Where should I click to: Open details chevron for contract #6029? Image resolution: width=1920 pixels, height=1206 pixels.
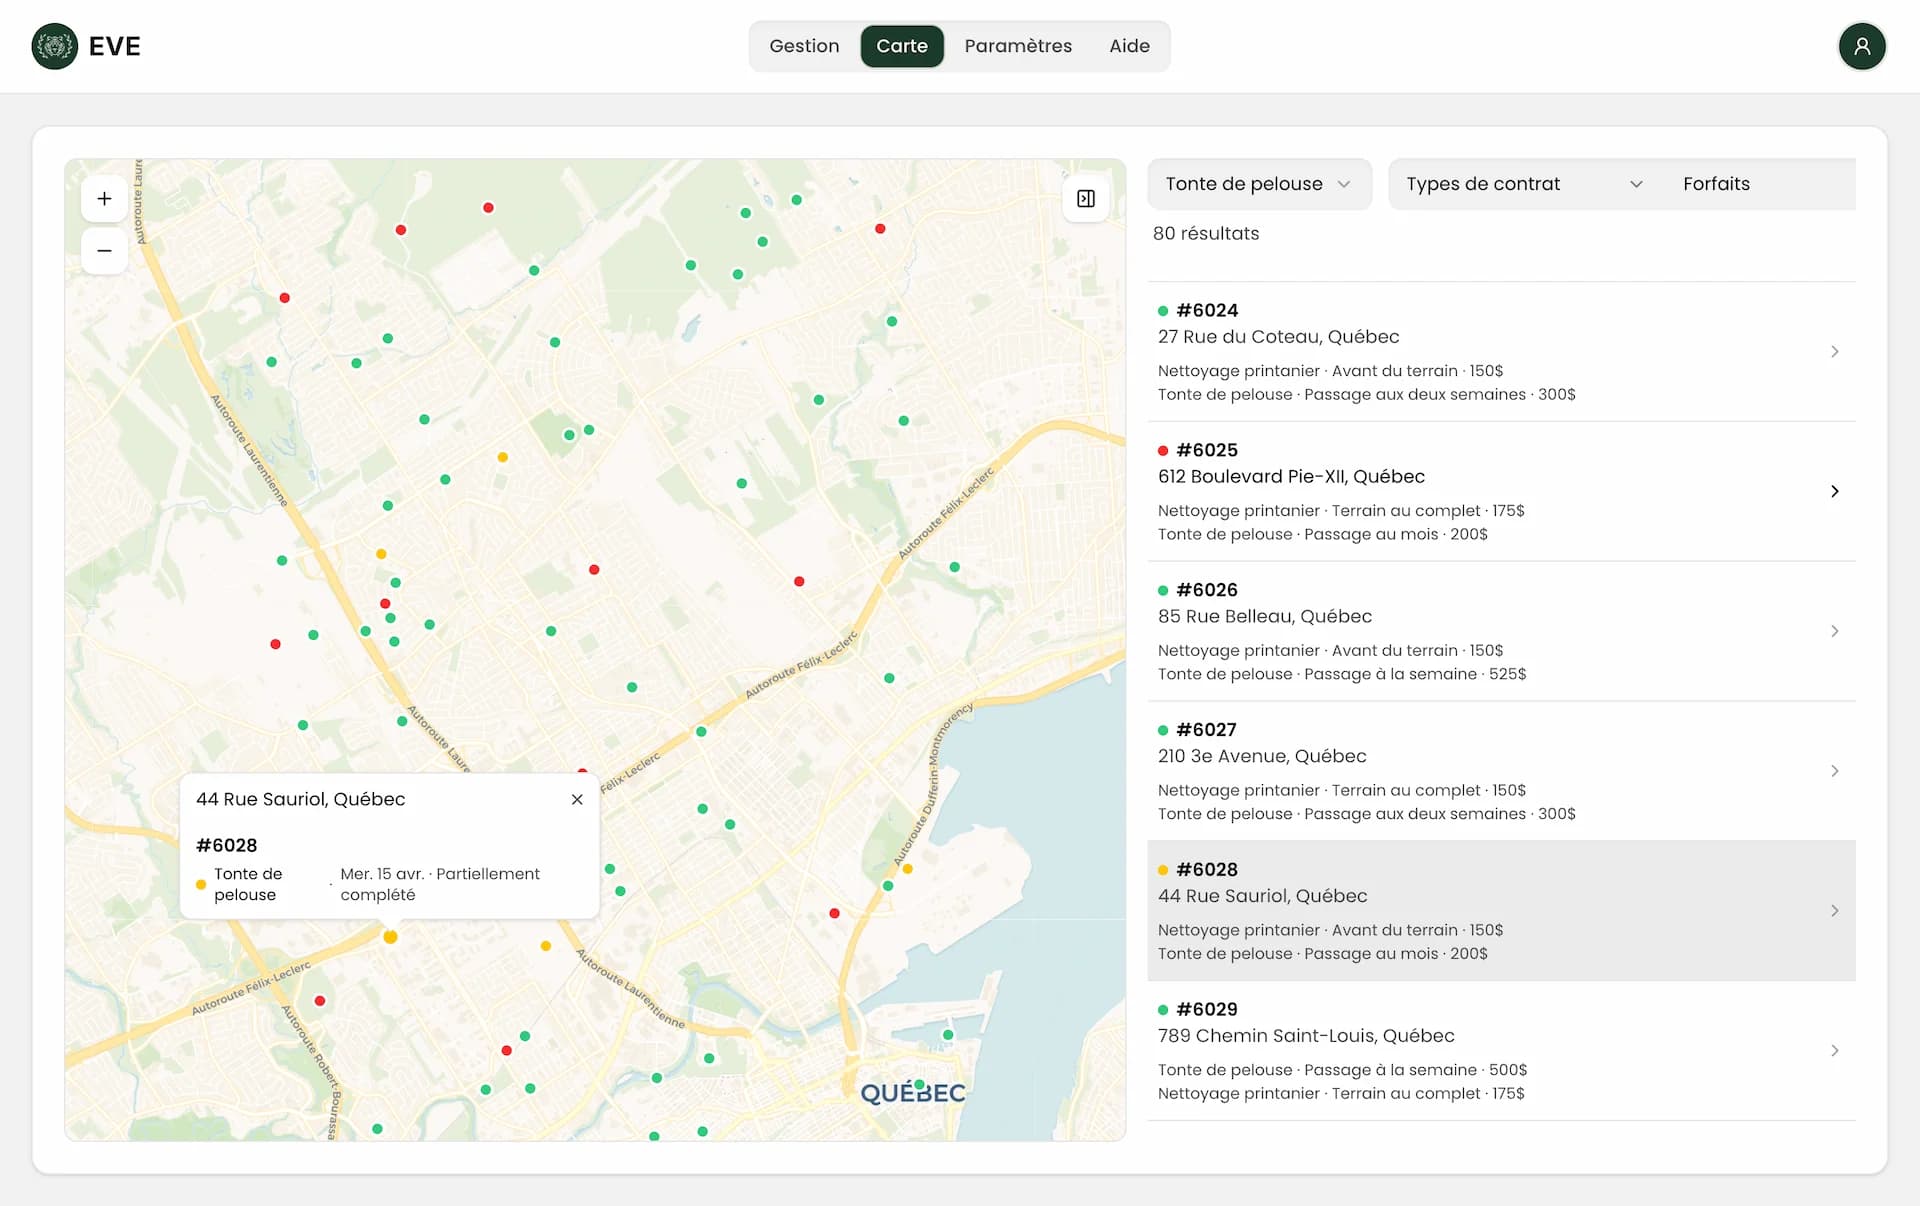(1834, 1050)
